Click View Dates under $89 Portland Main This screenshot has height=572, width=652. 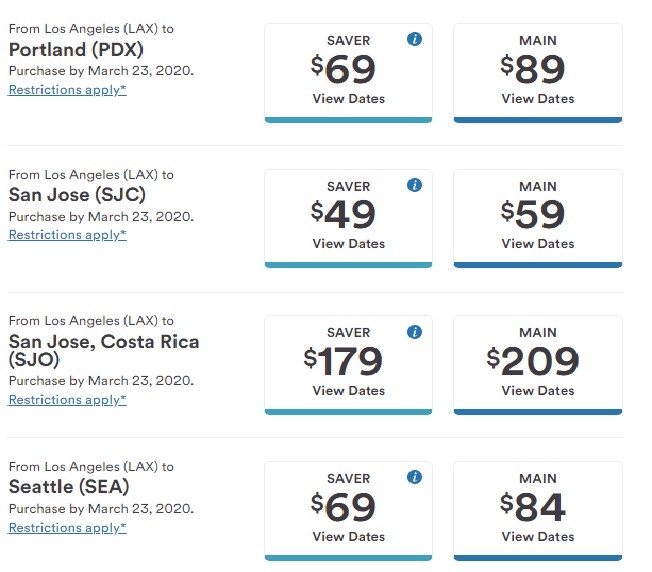[538, 99]
